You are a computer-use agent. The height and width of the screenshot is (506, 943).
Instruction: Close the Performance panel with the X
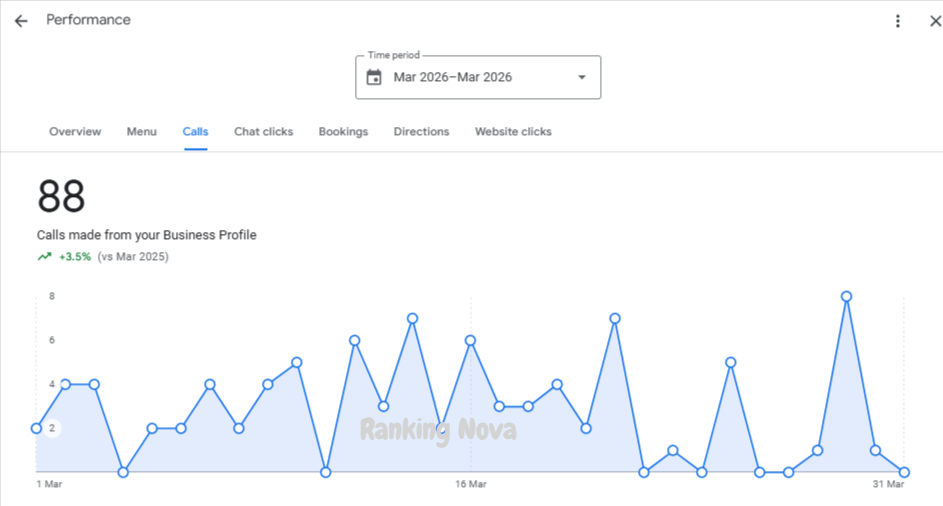(935, 21)
